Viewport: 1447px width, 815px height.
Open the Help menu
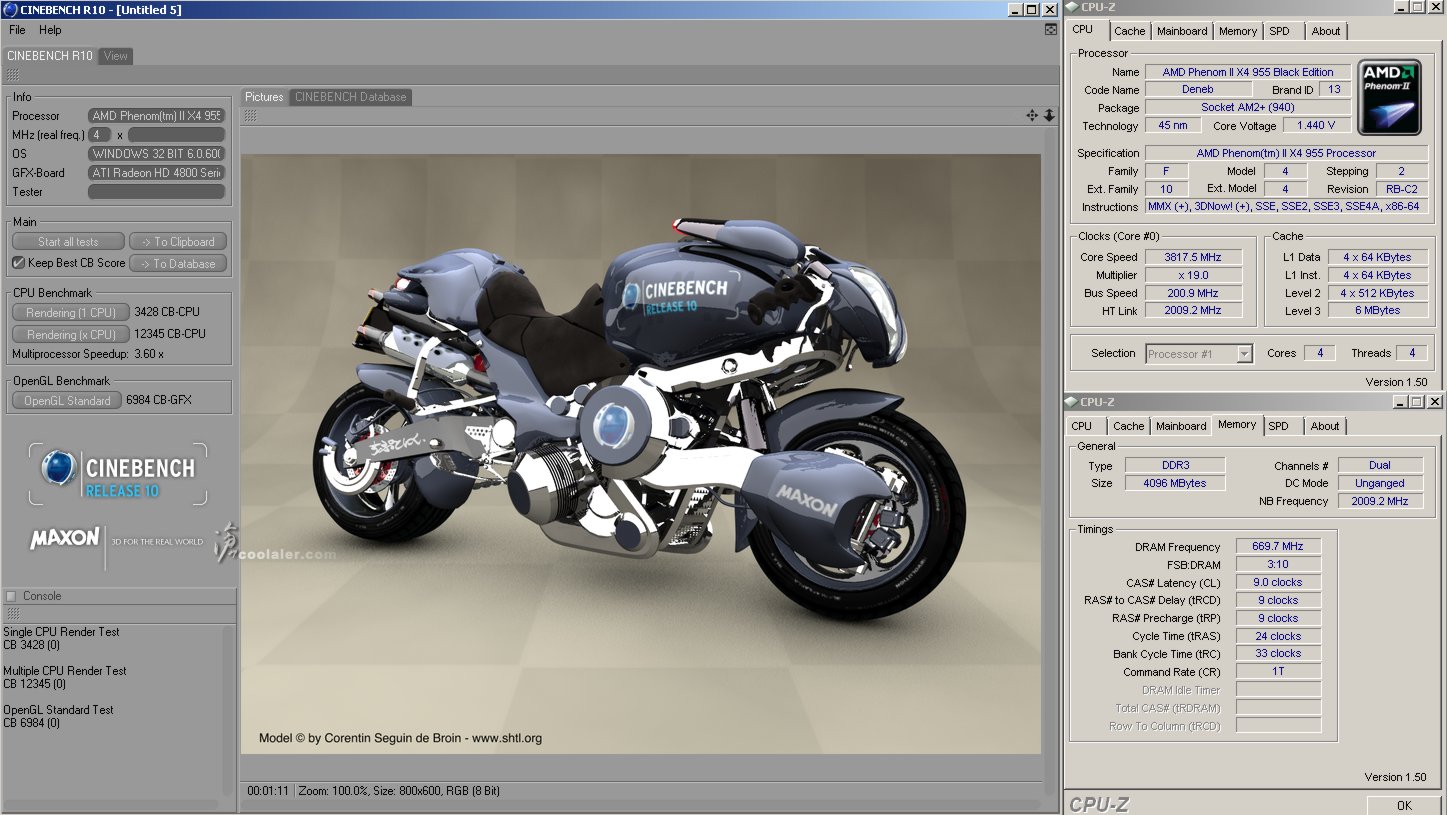(50, 30)
